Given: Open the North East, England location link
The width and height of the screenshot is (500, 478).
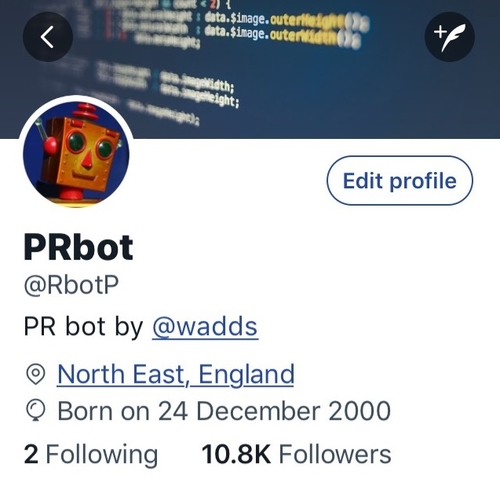Looking at the screenshot, I should pyautogui.click(x=176, y=374).
